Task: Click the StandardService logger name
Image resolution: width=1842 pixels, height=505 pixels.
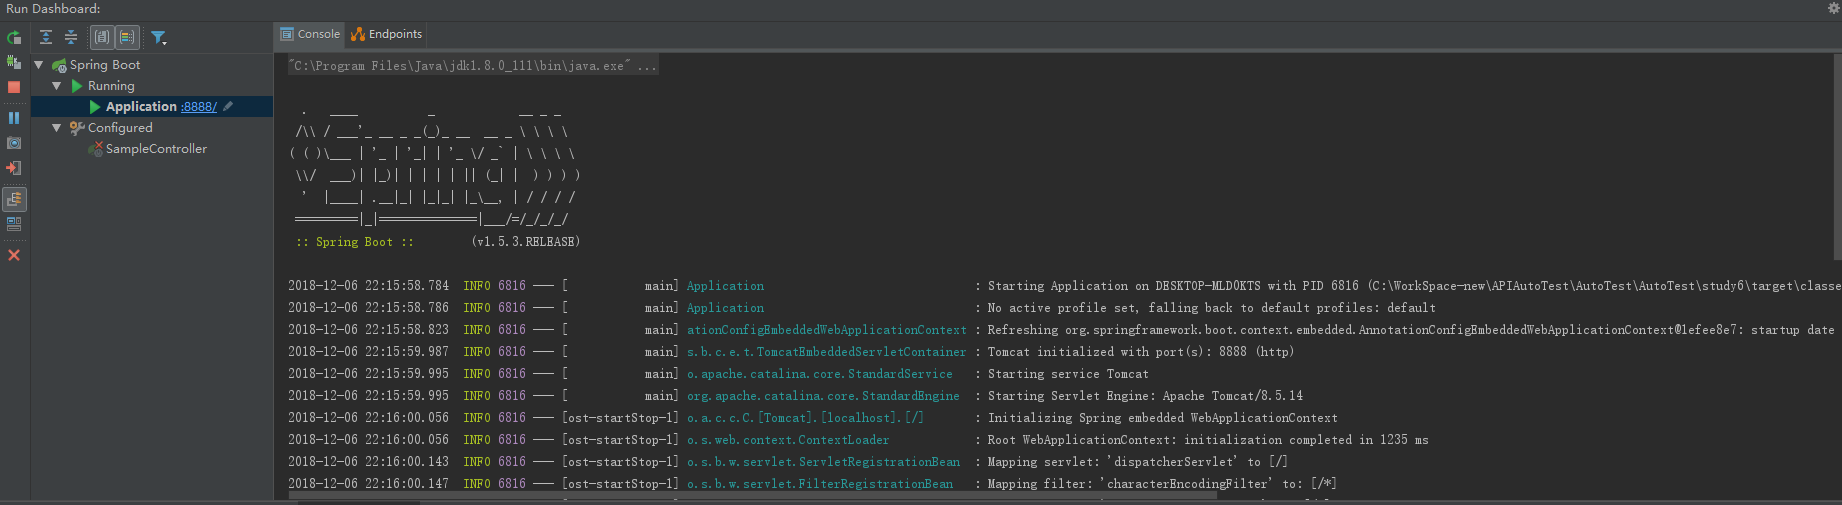Action: tap(820, 374)
